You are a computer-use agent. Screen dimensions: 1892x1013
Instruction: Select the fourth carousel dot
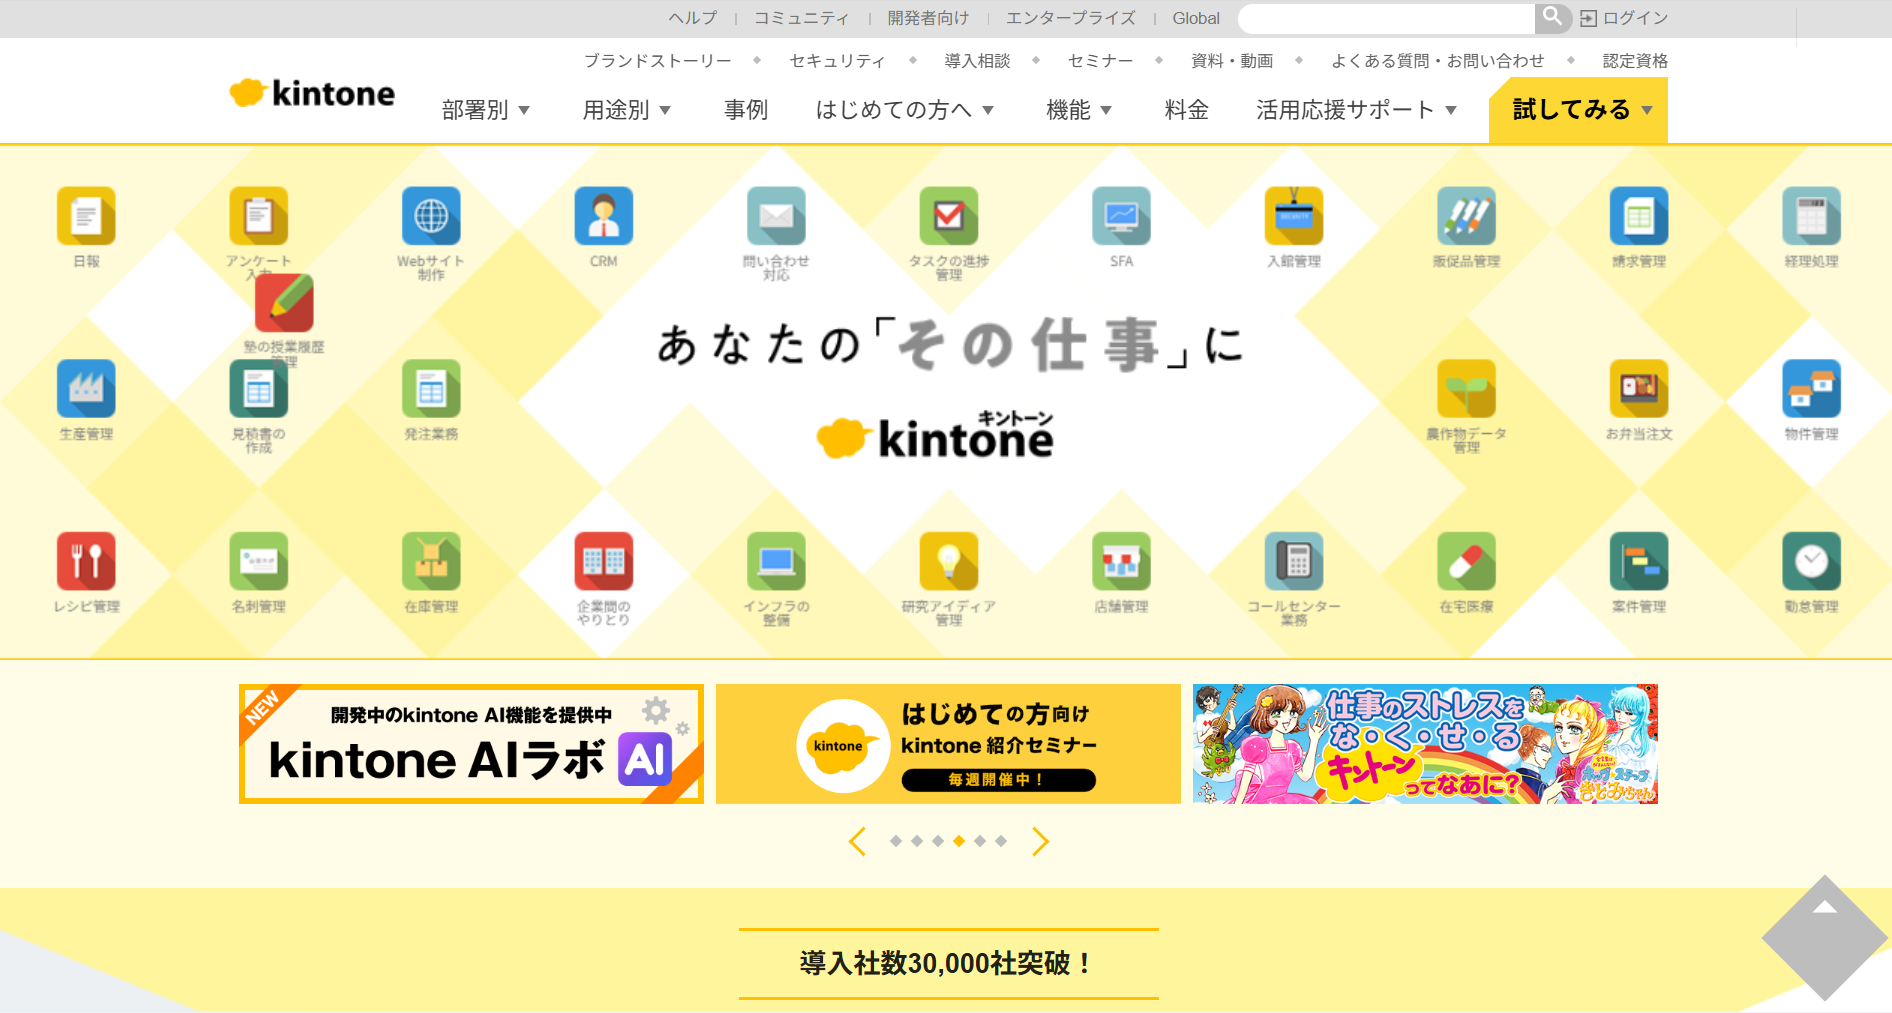(x=958, y=841)
